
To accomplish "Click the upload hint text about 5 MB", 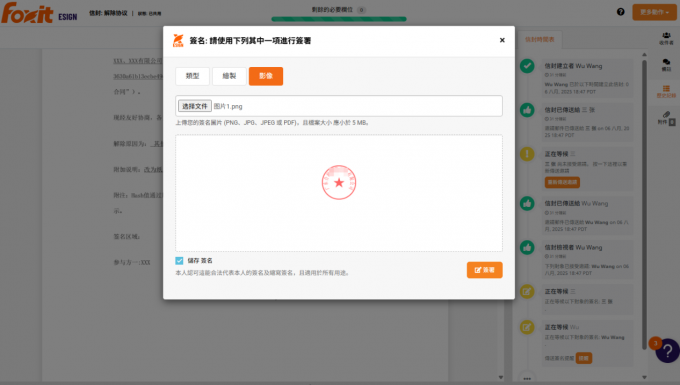I will coord(272,123).
